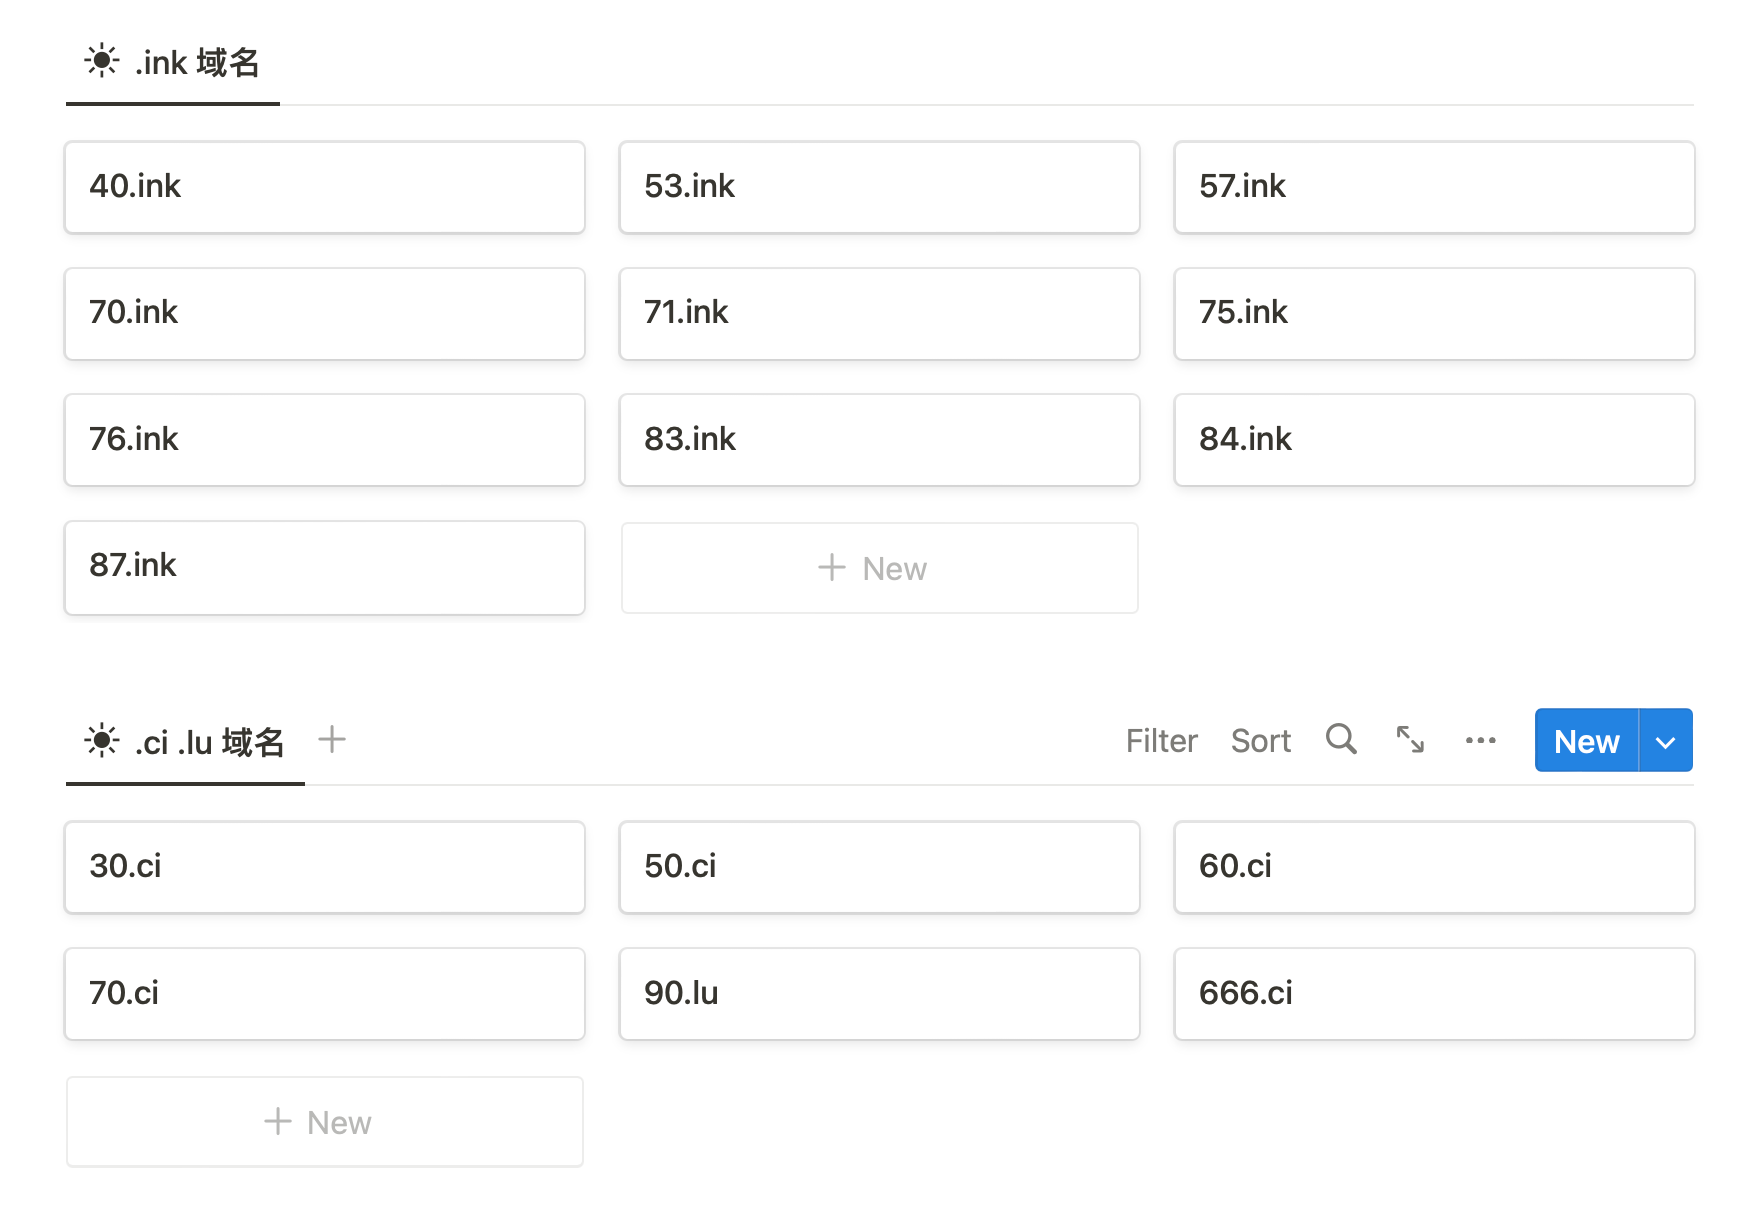Expand the blue New button dropdown arrow
This screenshot has height=1218, width=1756.
pyautogui.click(x=1665, y=741)
